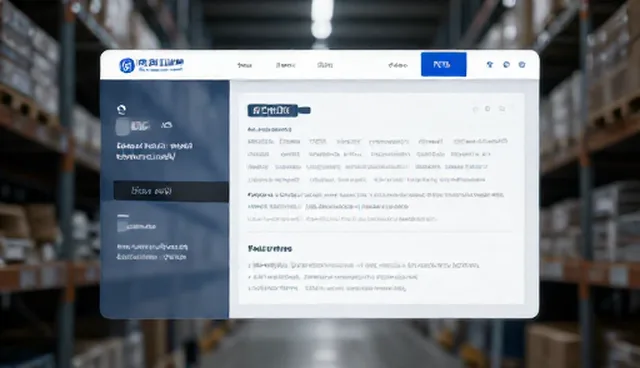
Task: Click the small icon beside lower sidebar label
Action: point(122,226)
